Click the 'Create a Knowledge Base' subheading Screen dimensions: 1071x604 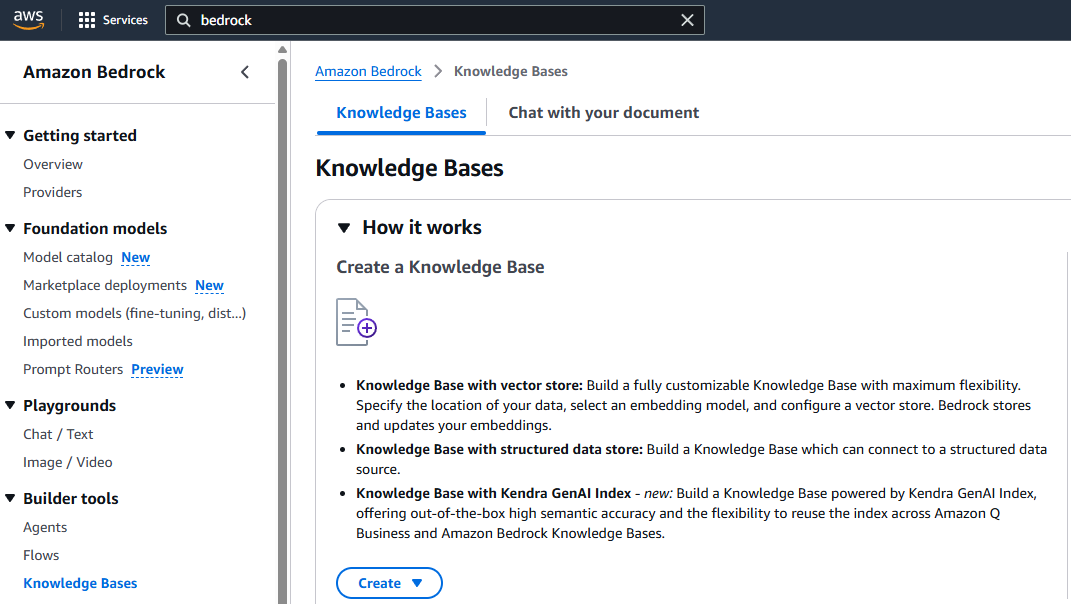[440, 267]
